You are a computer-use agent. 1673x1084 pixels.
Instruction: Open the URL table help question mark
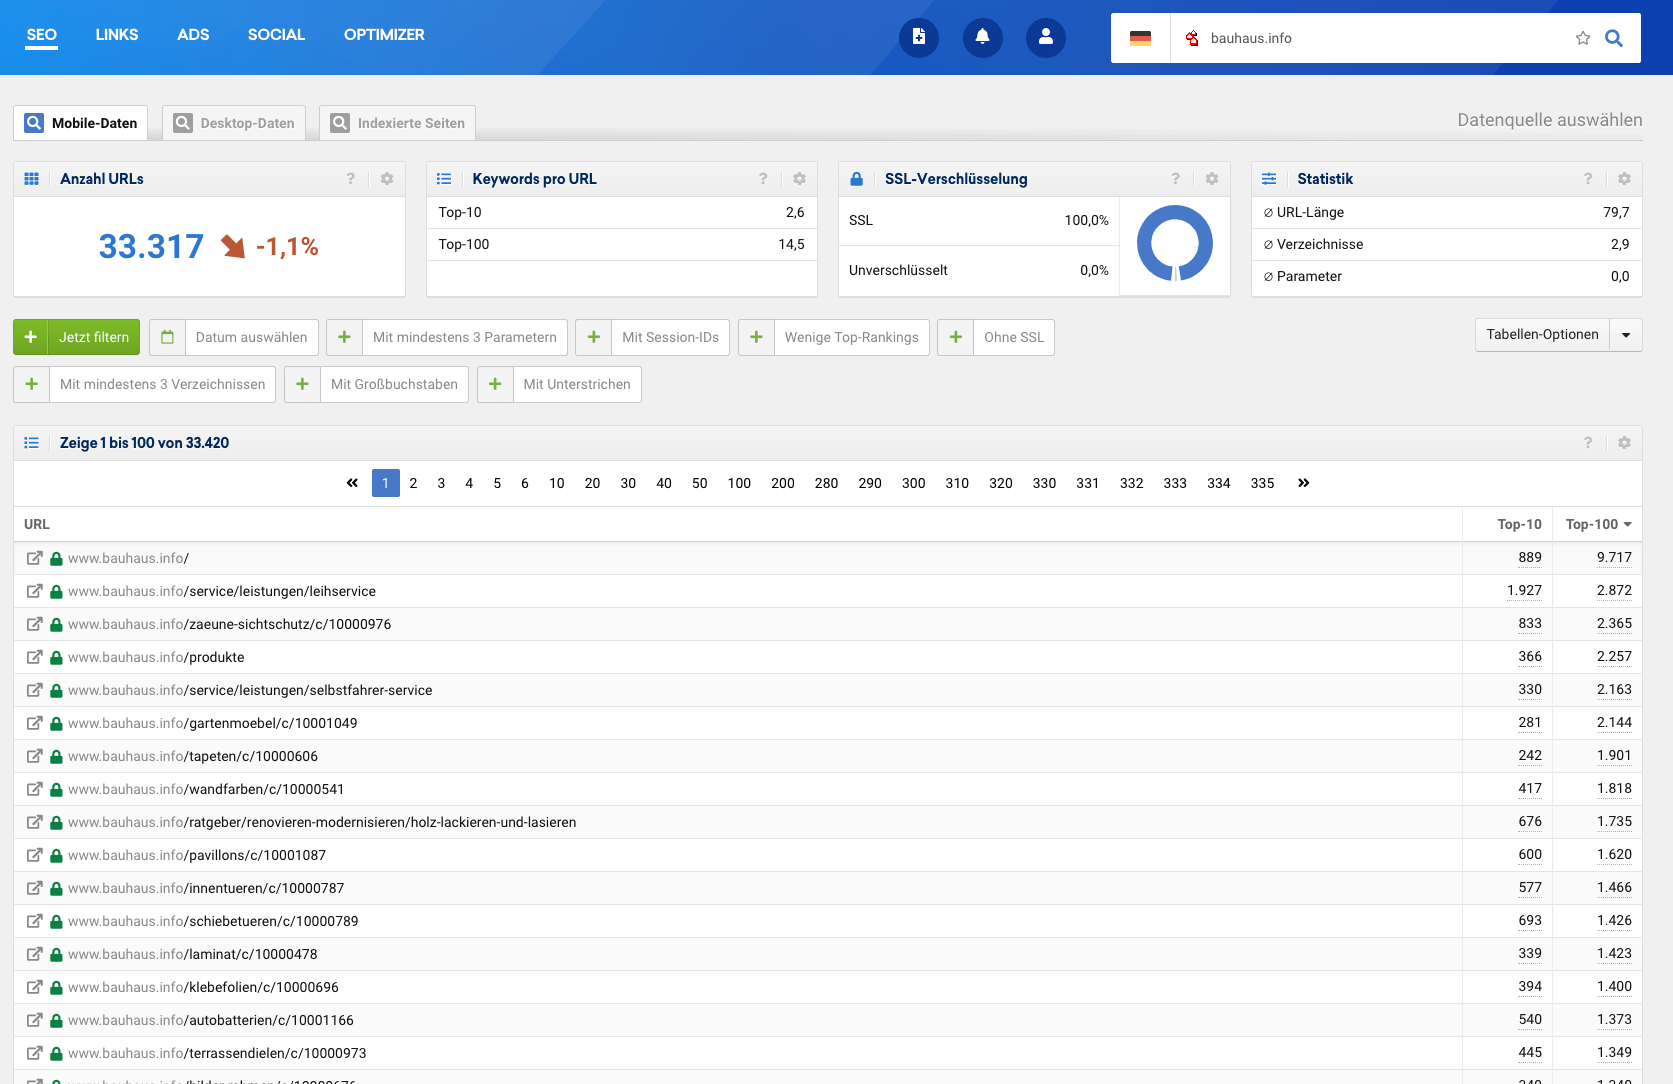coord(1588,443)
